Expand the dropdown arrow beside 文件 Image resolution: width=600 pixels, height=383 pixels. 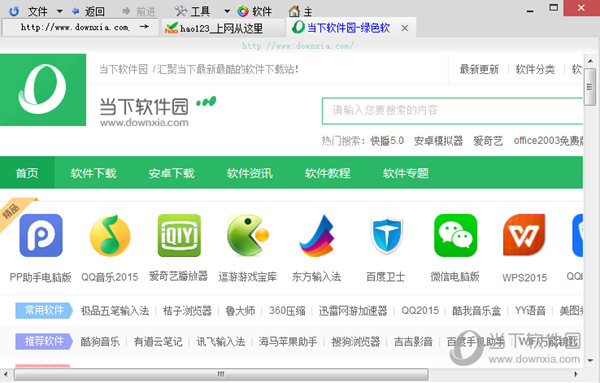point(59,11)
